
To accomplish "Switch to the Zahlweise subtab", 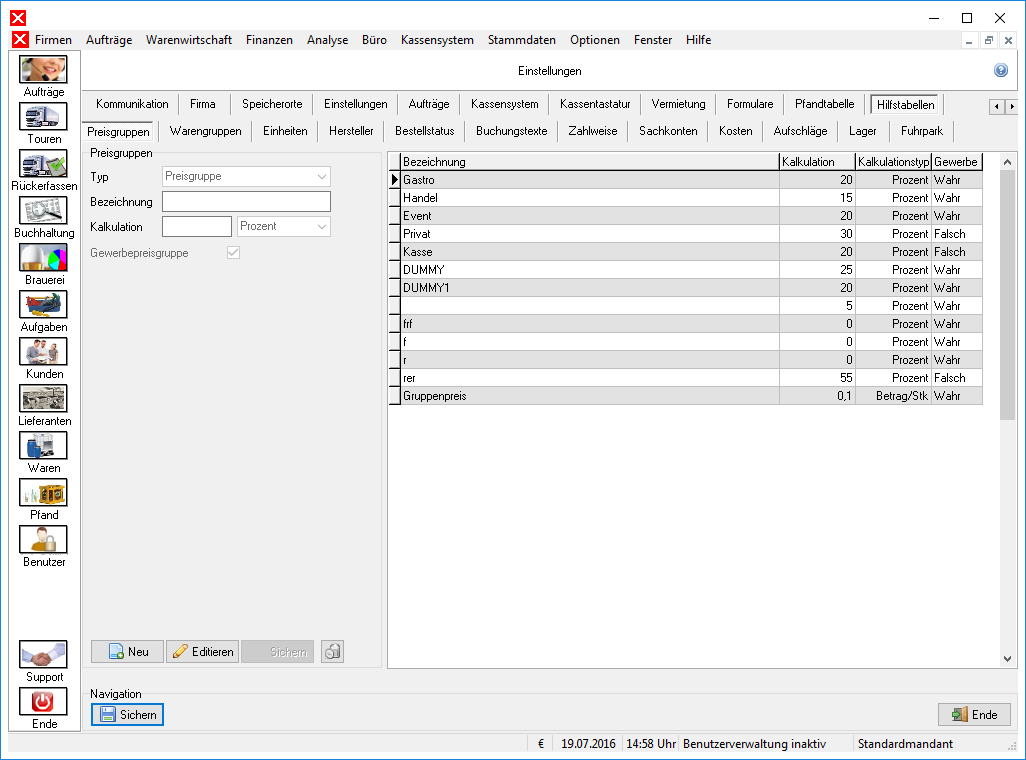I will 593,131.
